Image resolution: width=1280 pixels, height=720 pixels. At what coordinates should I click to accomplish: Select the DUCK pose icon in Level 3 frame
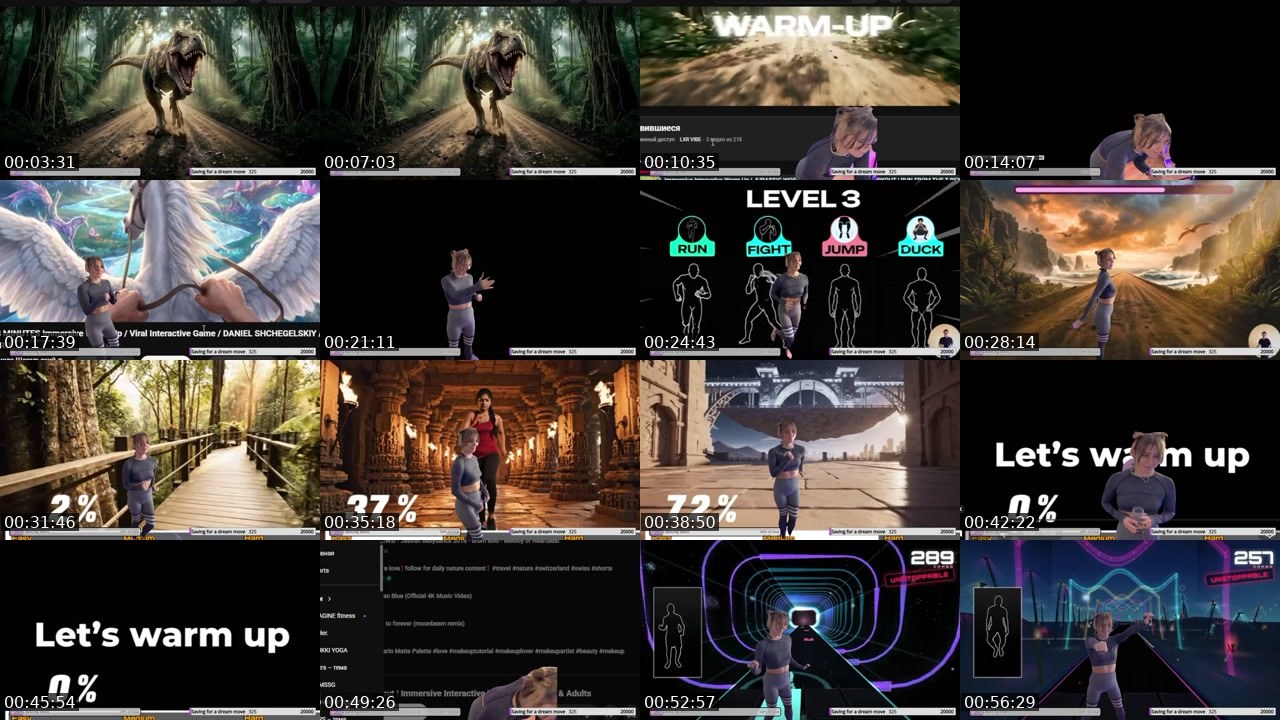(x=920, y=236)
